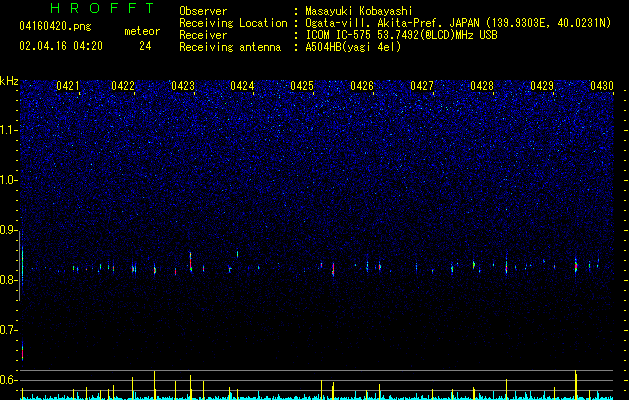Click the HROFFT title text
The height and width of the screenshot is (400, 629).
pyautogui.click(x=103, y=8)
